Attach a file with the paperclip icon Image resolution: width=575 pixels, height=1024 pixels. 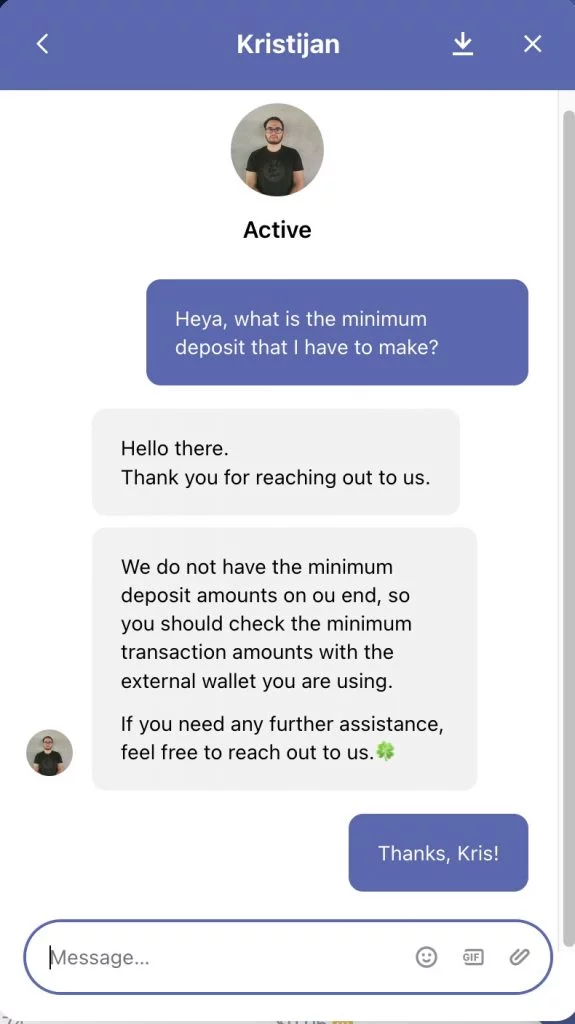(519, 957)
